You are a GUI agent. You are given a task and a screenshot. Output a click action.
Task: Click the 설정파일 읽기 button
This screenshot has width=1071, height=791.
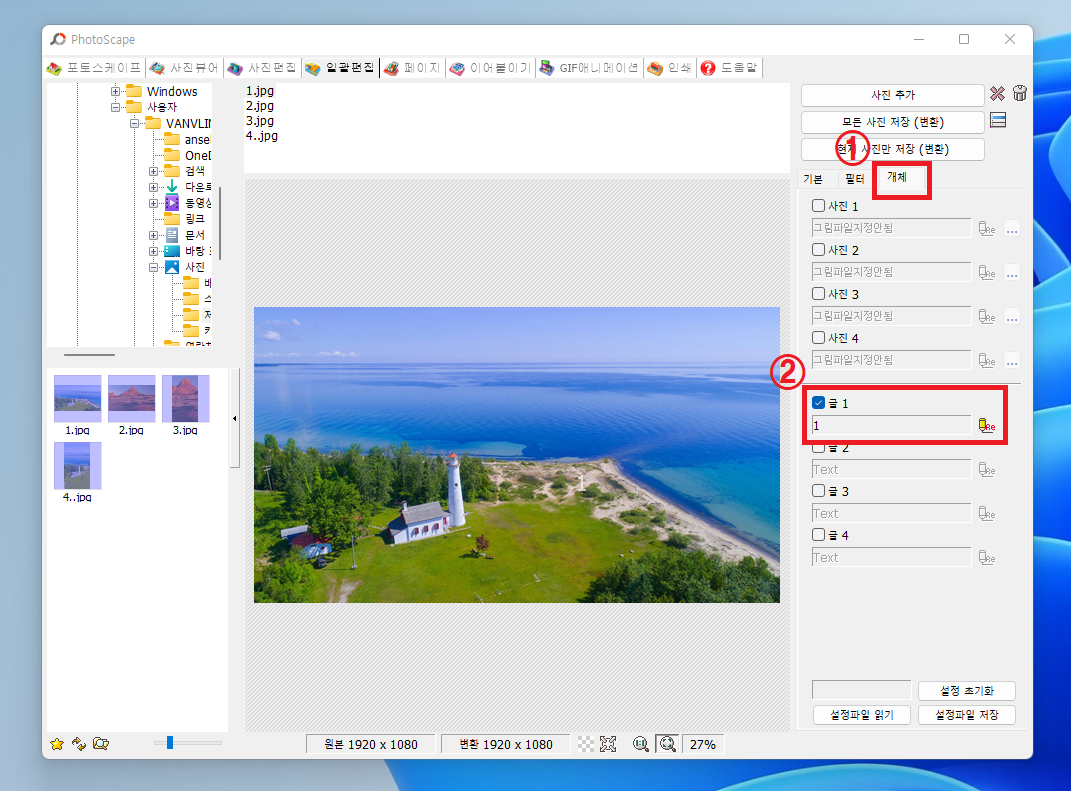[862, 714]
